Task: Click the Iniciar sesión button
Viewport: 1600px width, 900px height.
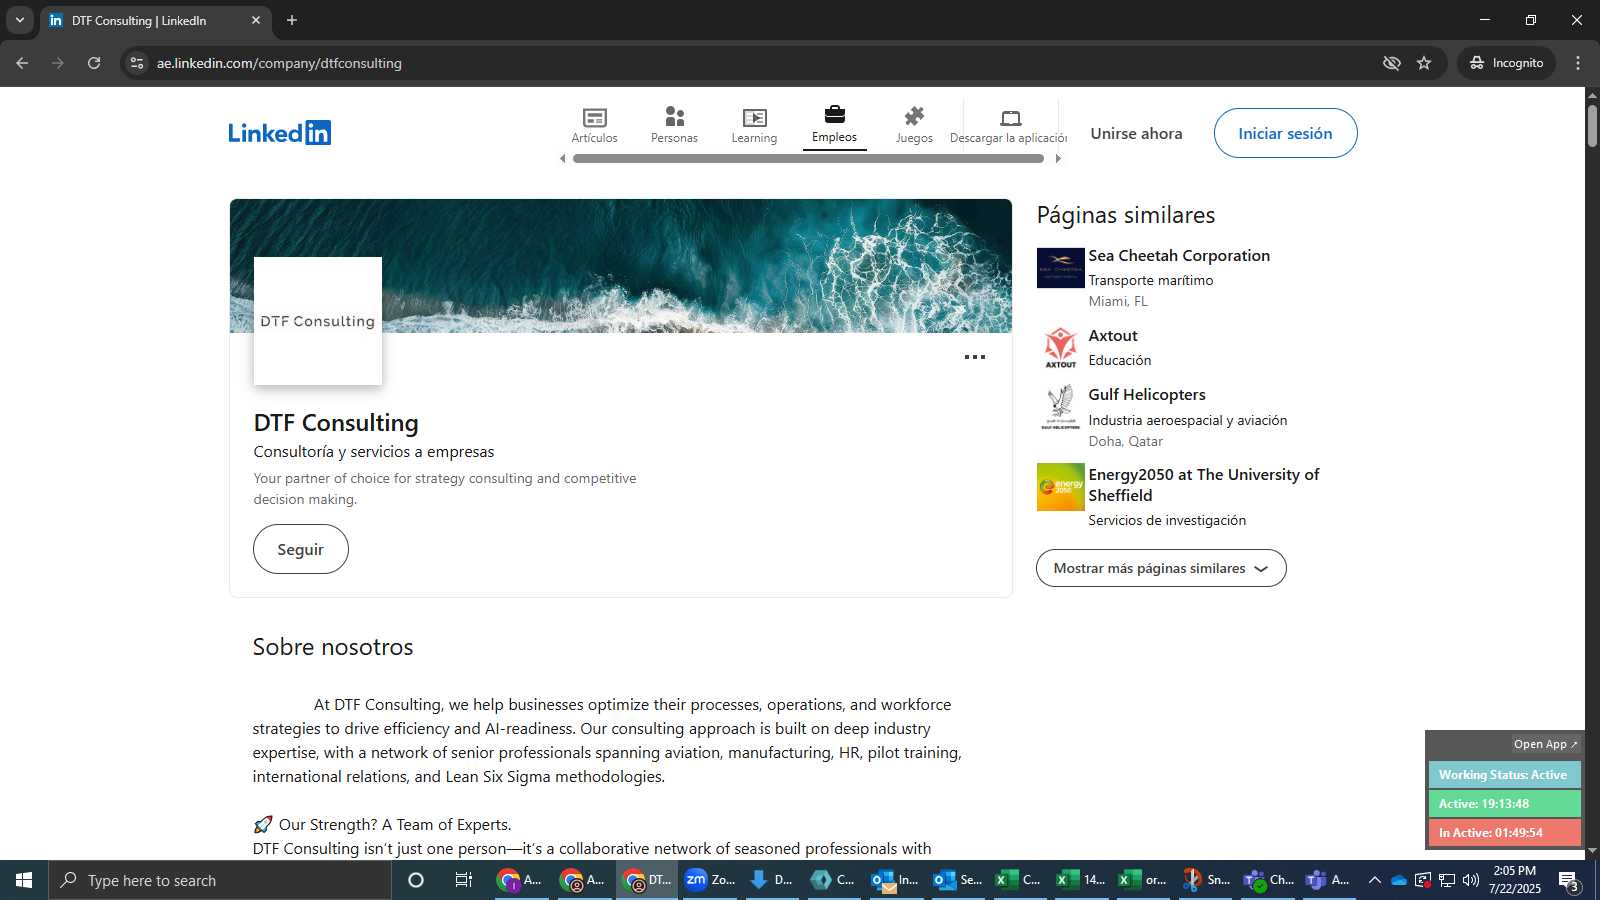Action: [1285, 133]
